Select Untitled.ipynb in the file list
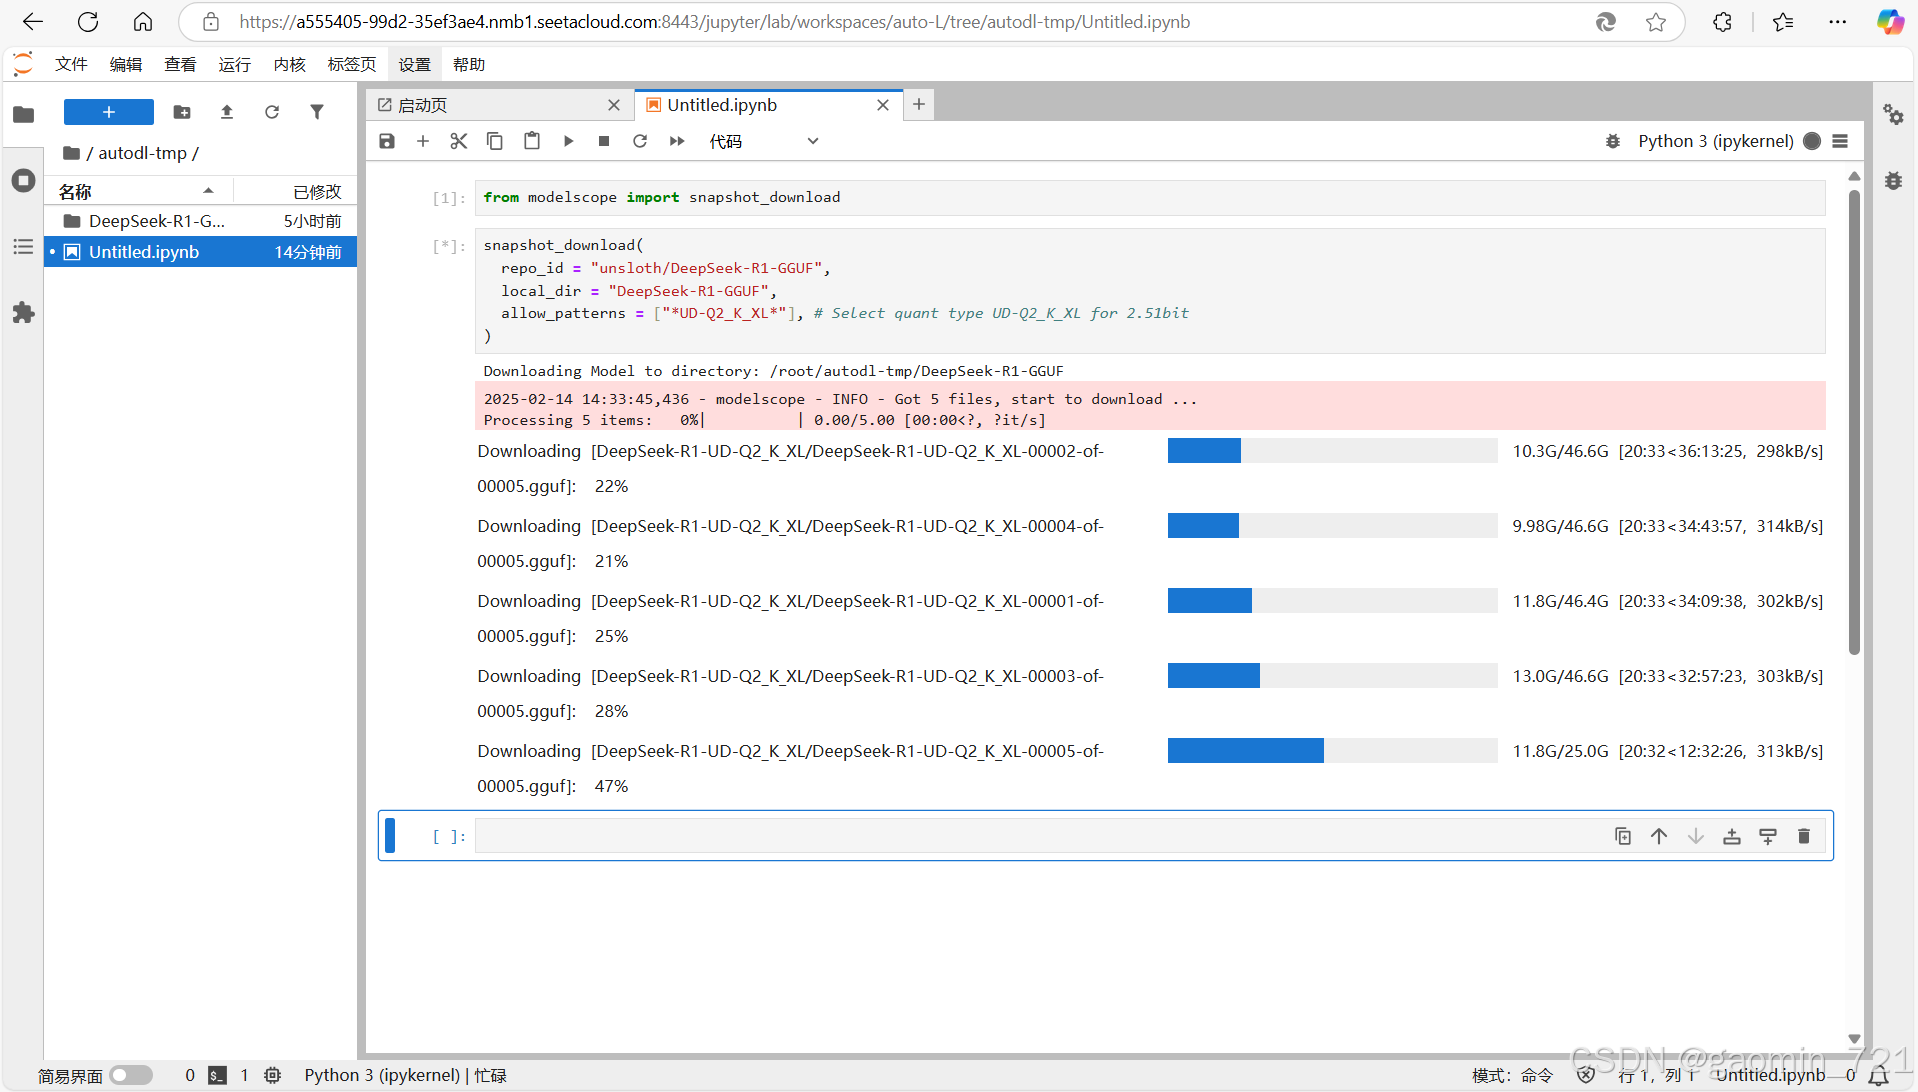 pyautogui.click(x=200, y=252)
